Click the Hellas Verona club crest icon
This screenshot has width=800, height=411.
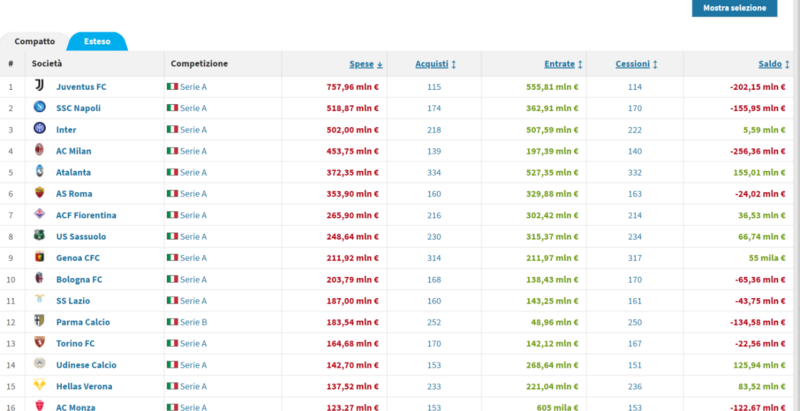pos(40,386)
